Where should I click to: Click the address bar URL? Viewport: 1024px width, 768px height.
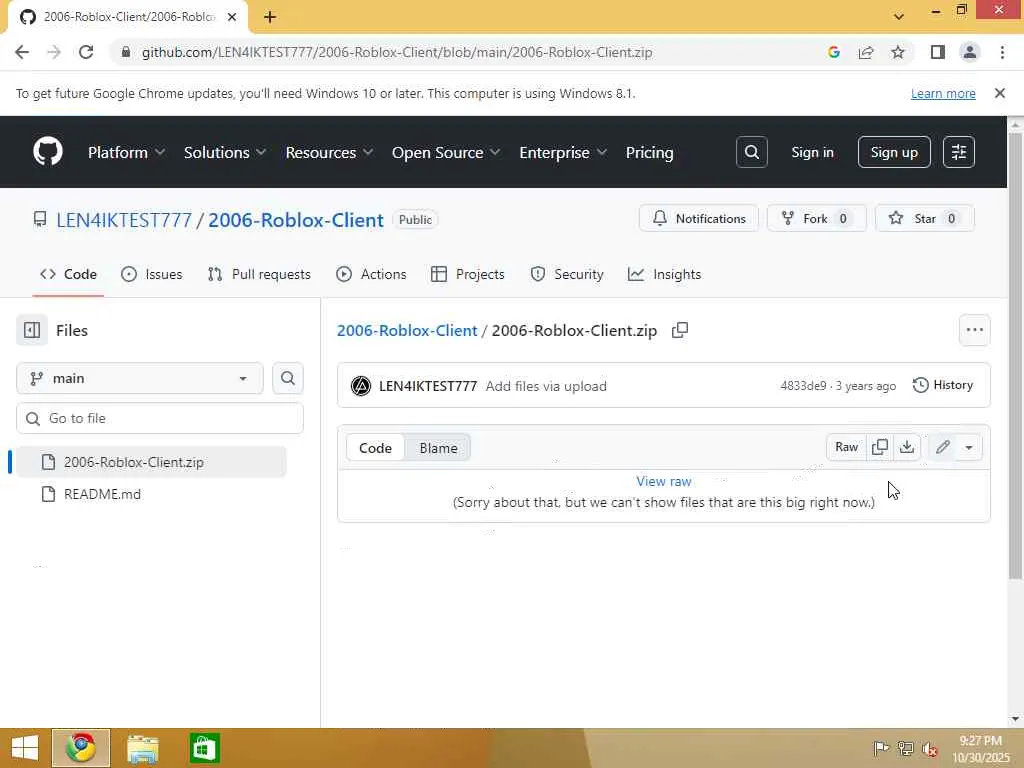pyautogui.click(x=397, y=52)
